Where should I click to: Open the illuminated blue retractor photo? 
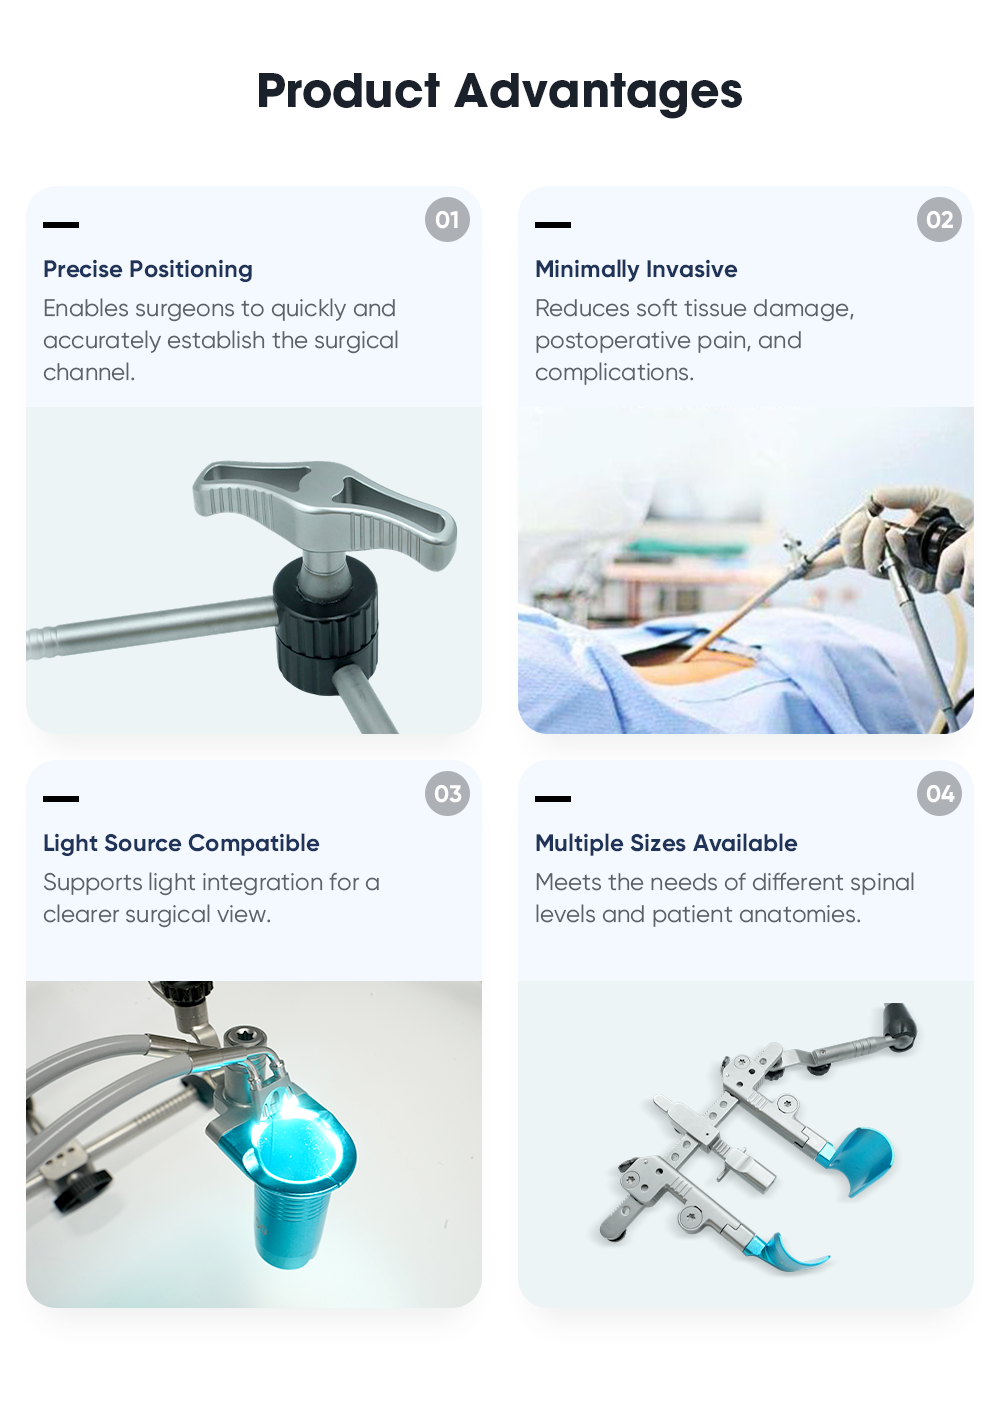pos(254,1144)
